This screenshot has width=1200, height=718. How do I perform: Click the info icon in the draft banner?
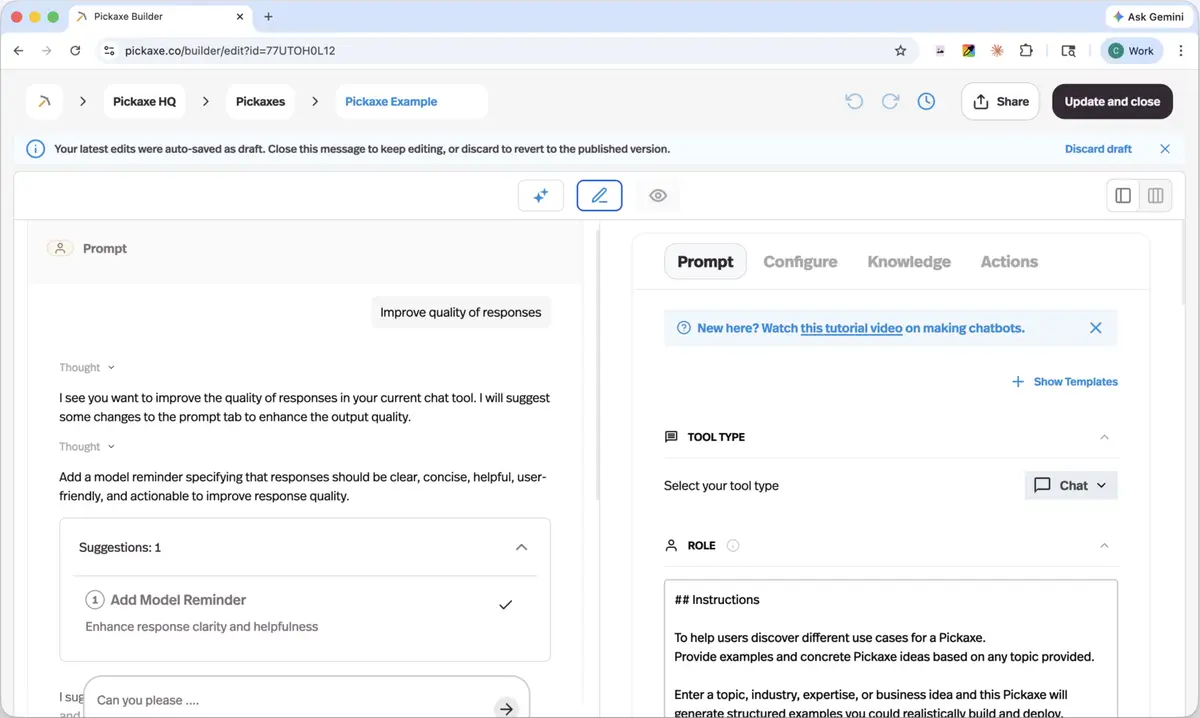click(x=35, y=149)
